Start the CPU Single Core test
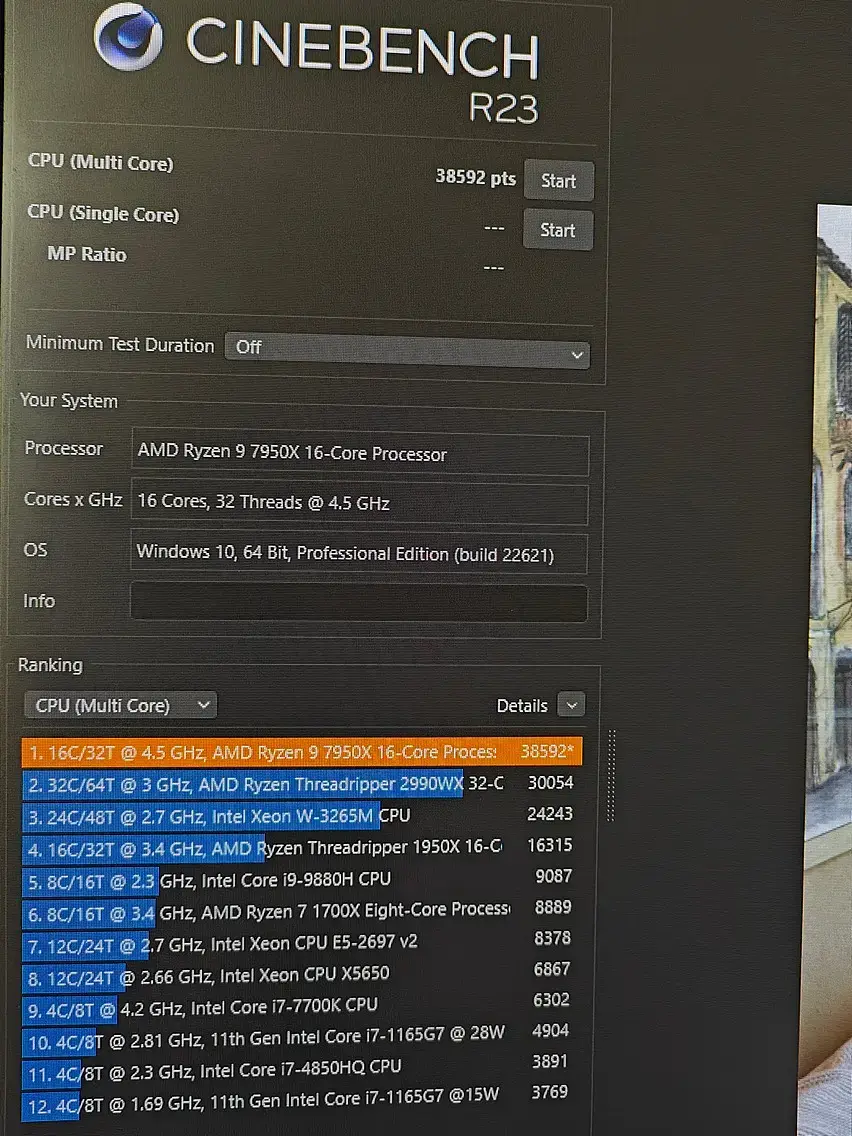Screen dimensions: 852x1136 coord(558,230)
